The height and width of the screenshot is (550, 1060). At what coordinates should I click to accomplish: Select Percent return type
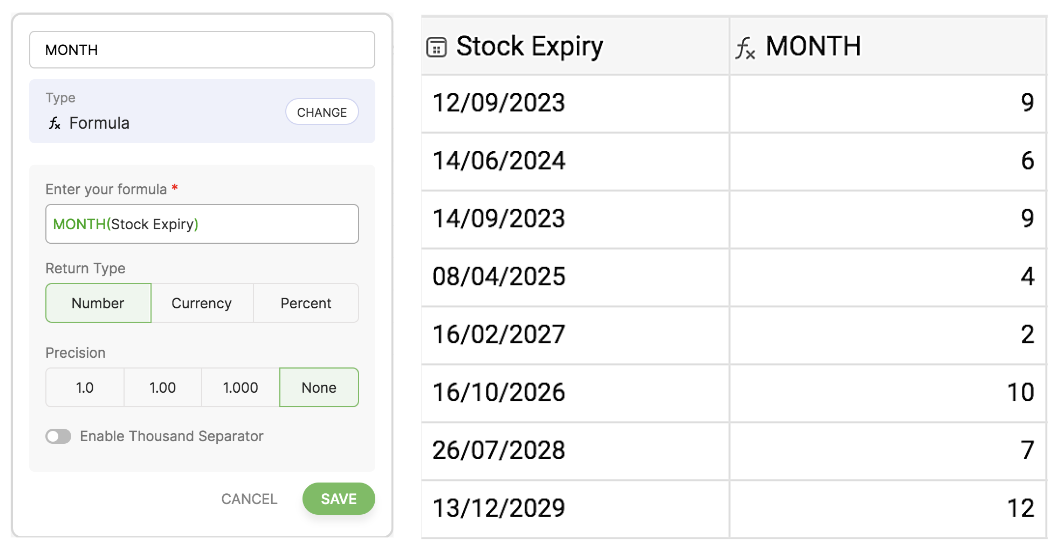[x=306, y=303]
